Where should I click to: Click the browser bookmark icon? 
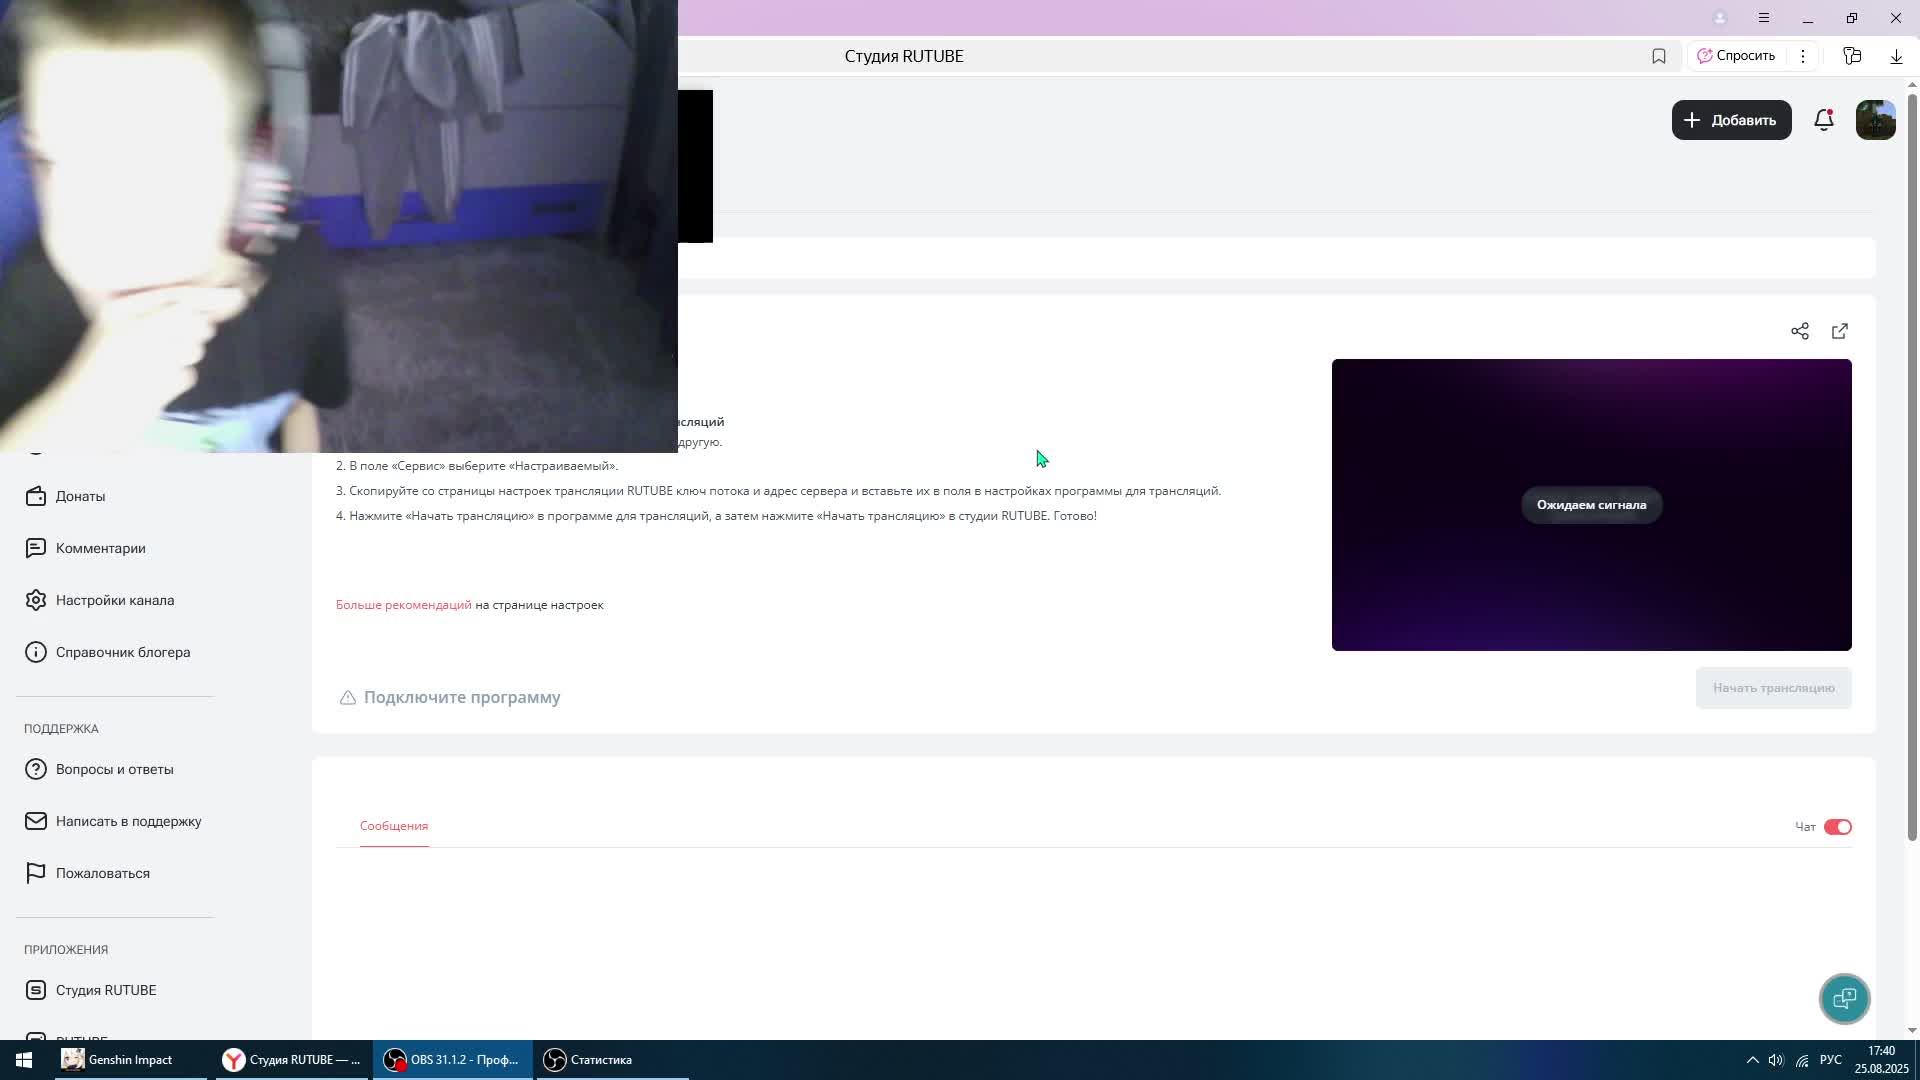(1658, 56)
